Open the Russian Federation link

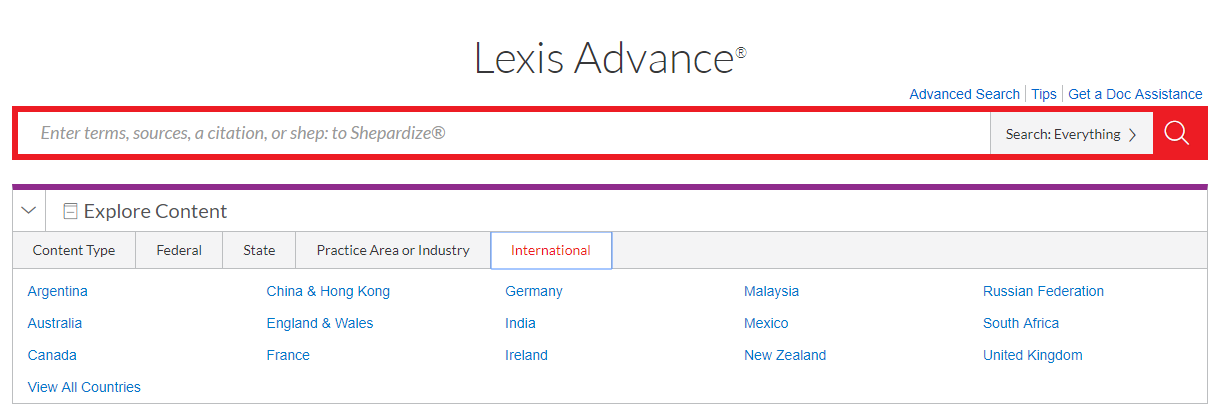tap(1044, 291)
